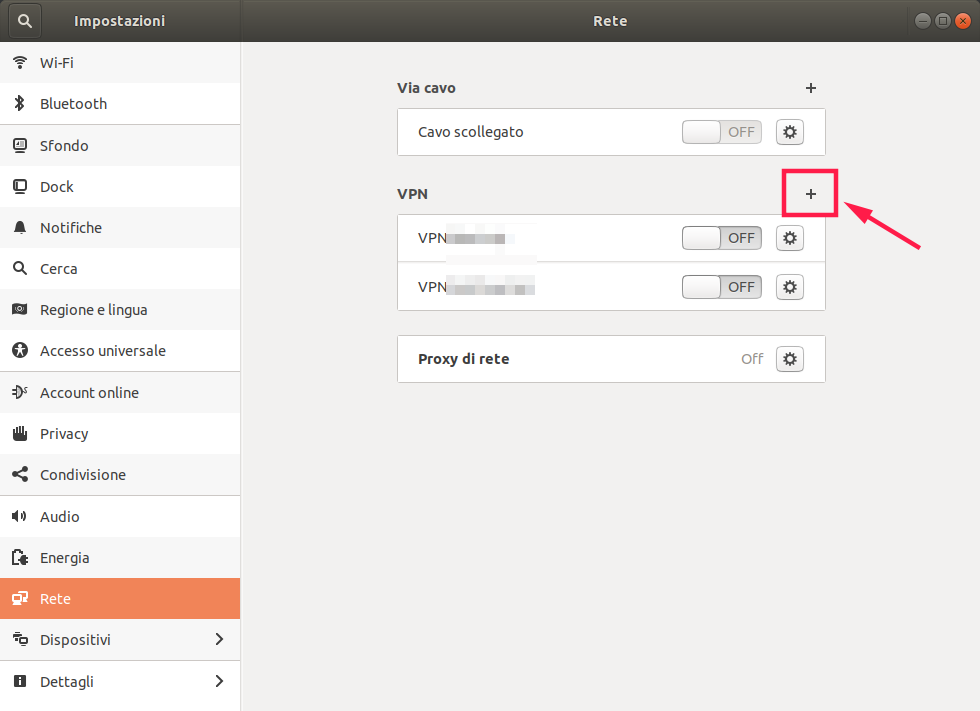Open settings gear for the first VPN

click(x=789, y=237)
